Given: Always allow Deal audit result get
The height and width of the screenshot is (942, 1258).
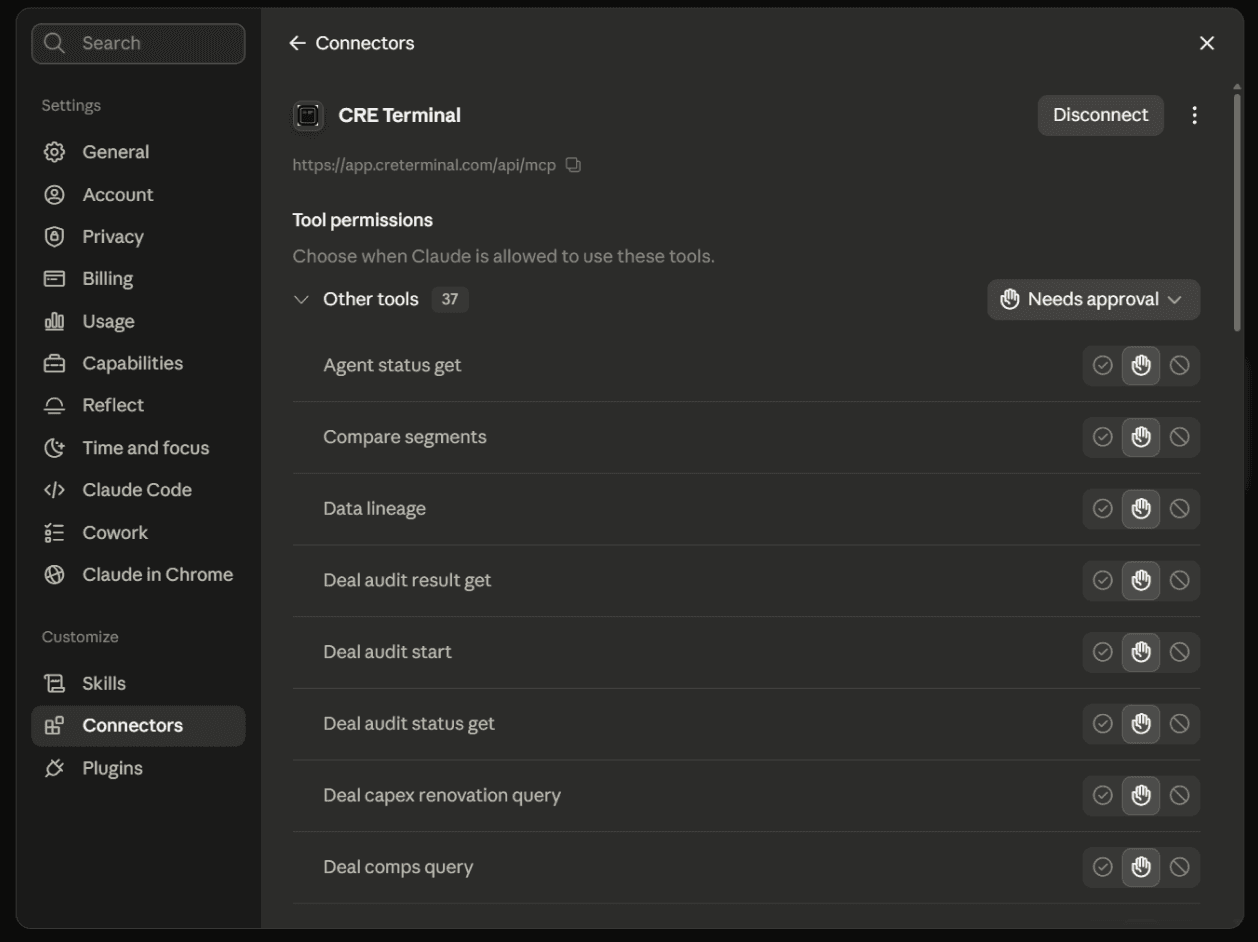Looking at the screenshot, I should (x=1103, y=580).
